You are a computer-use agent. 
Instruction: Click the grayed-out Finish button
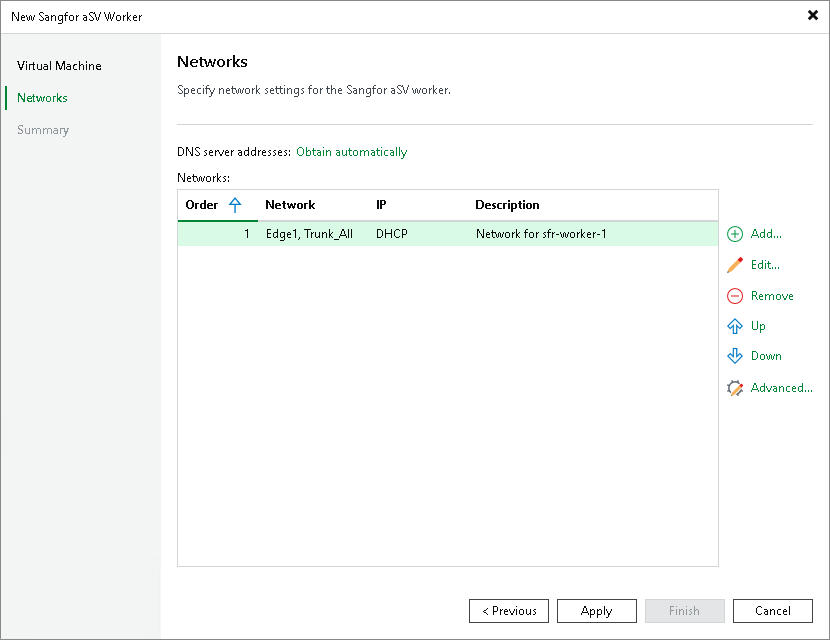coord(684,611)
